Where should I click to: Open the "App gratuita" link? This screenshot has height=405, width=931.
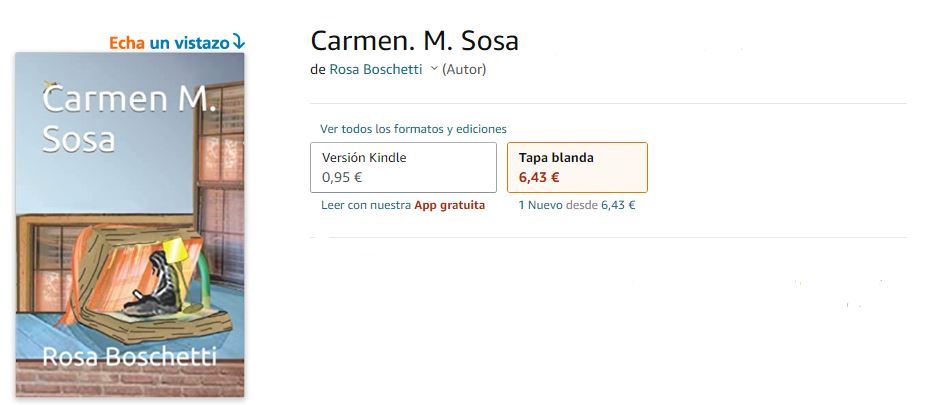tap(450, 205)
